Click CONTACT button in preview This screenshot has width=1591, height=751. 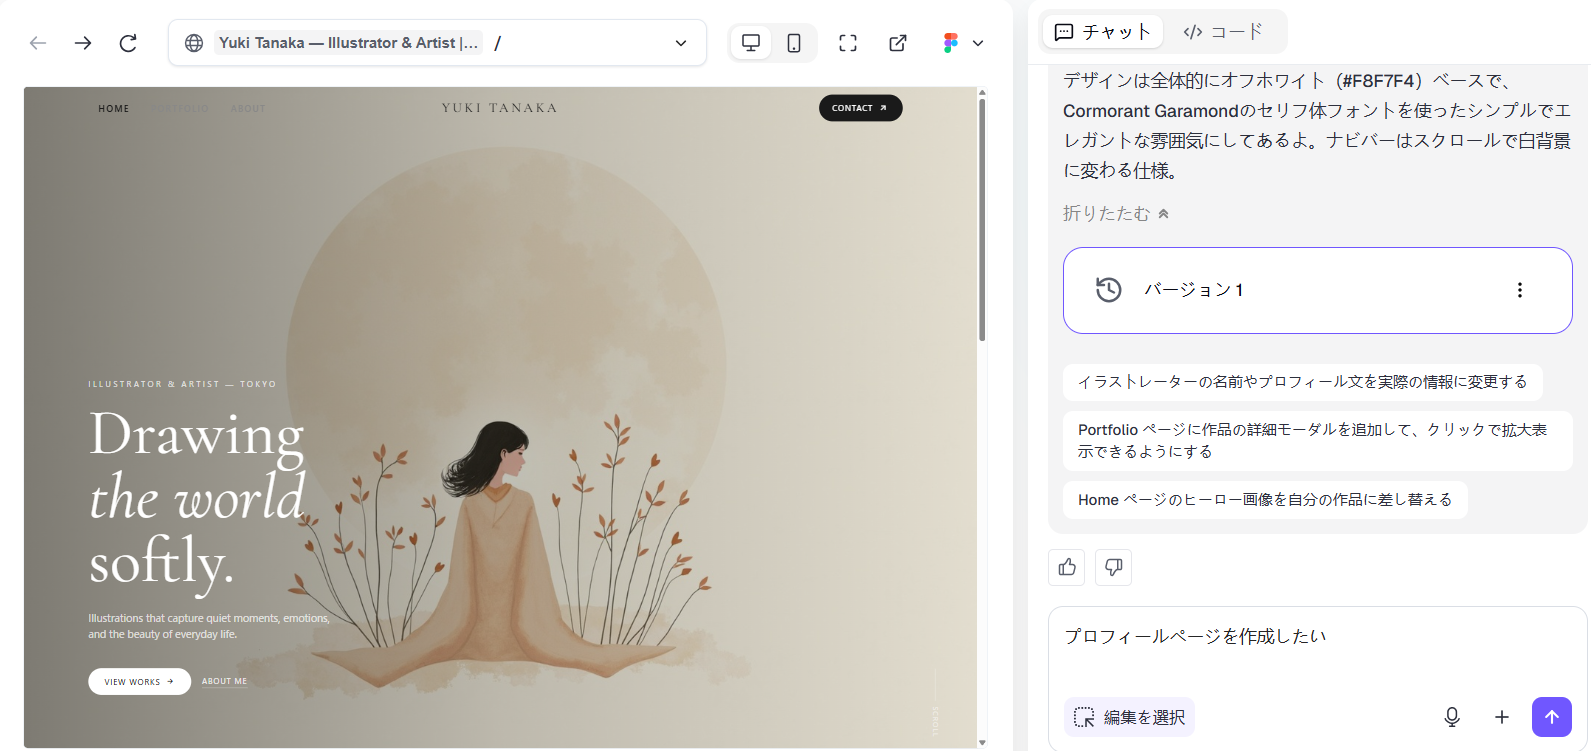[x=860, y=108]
